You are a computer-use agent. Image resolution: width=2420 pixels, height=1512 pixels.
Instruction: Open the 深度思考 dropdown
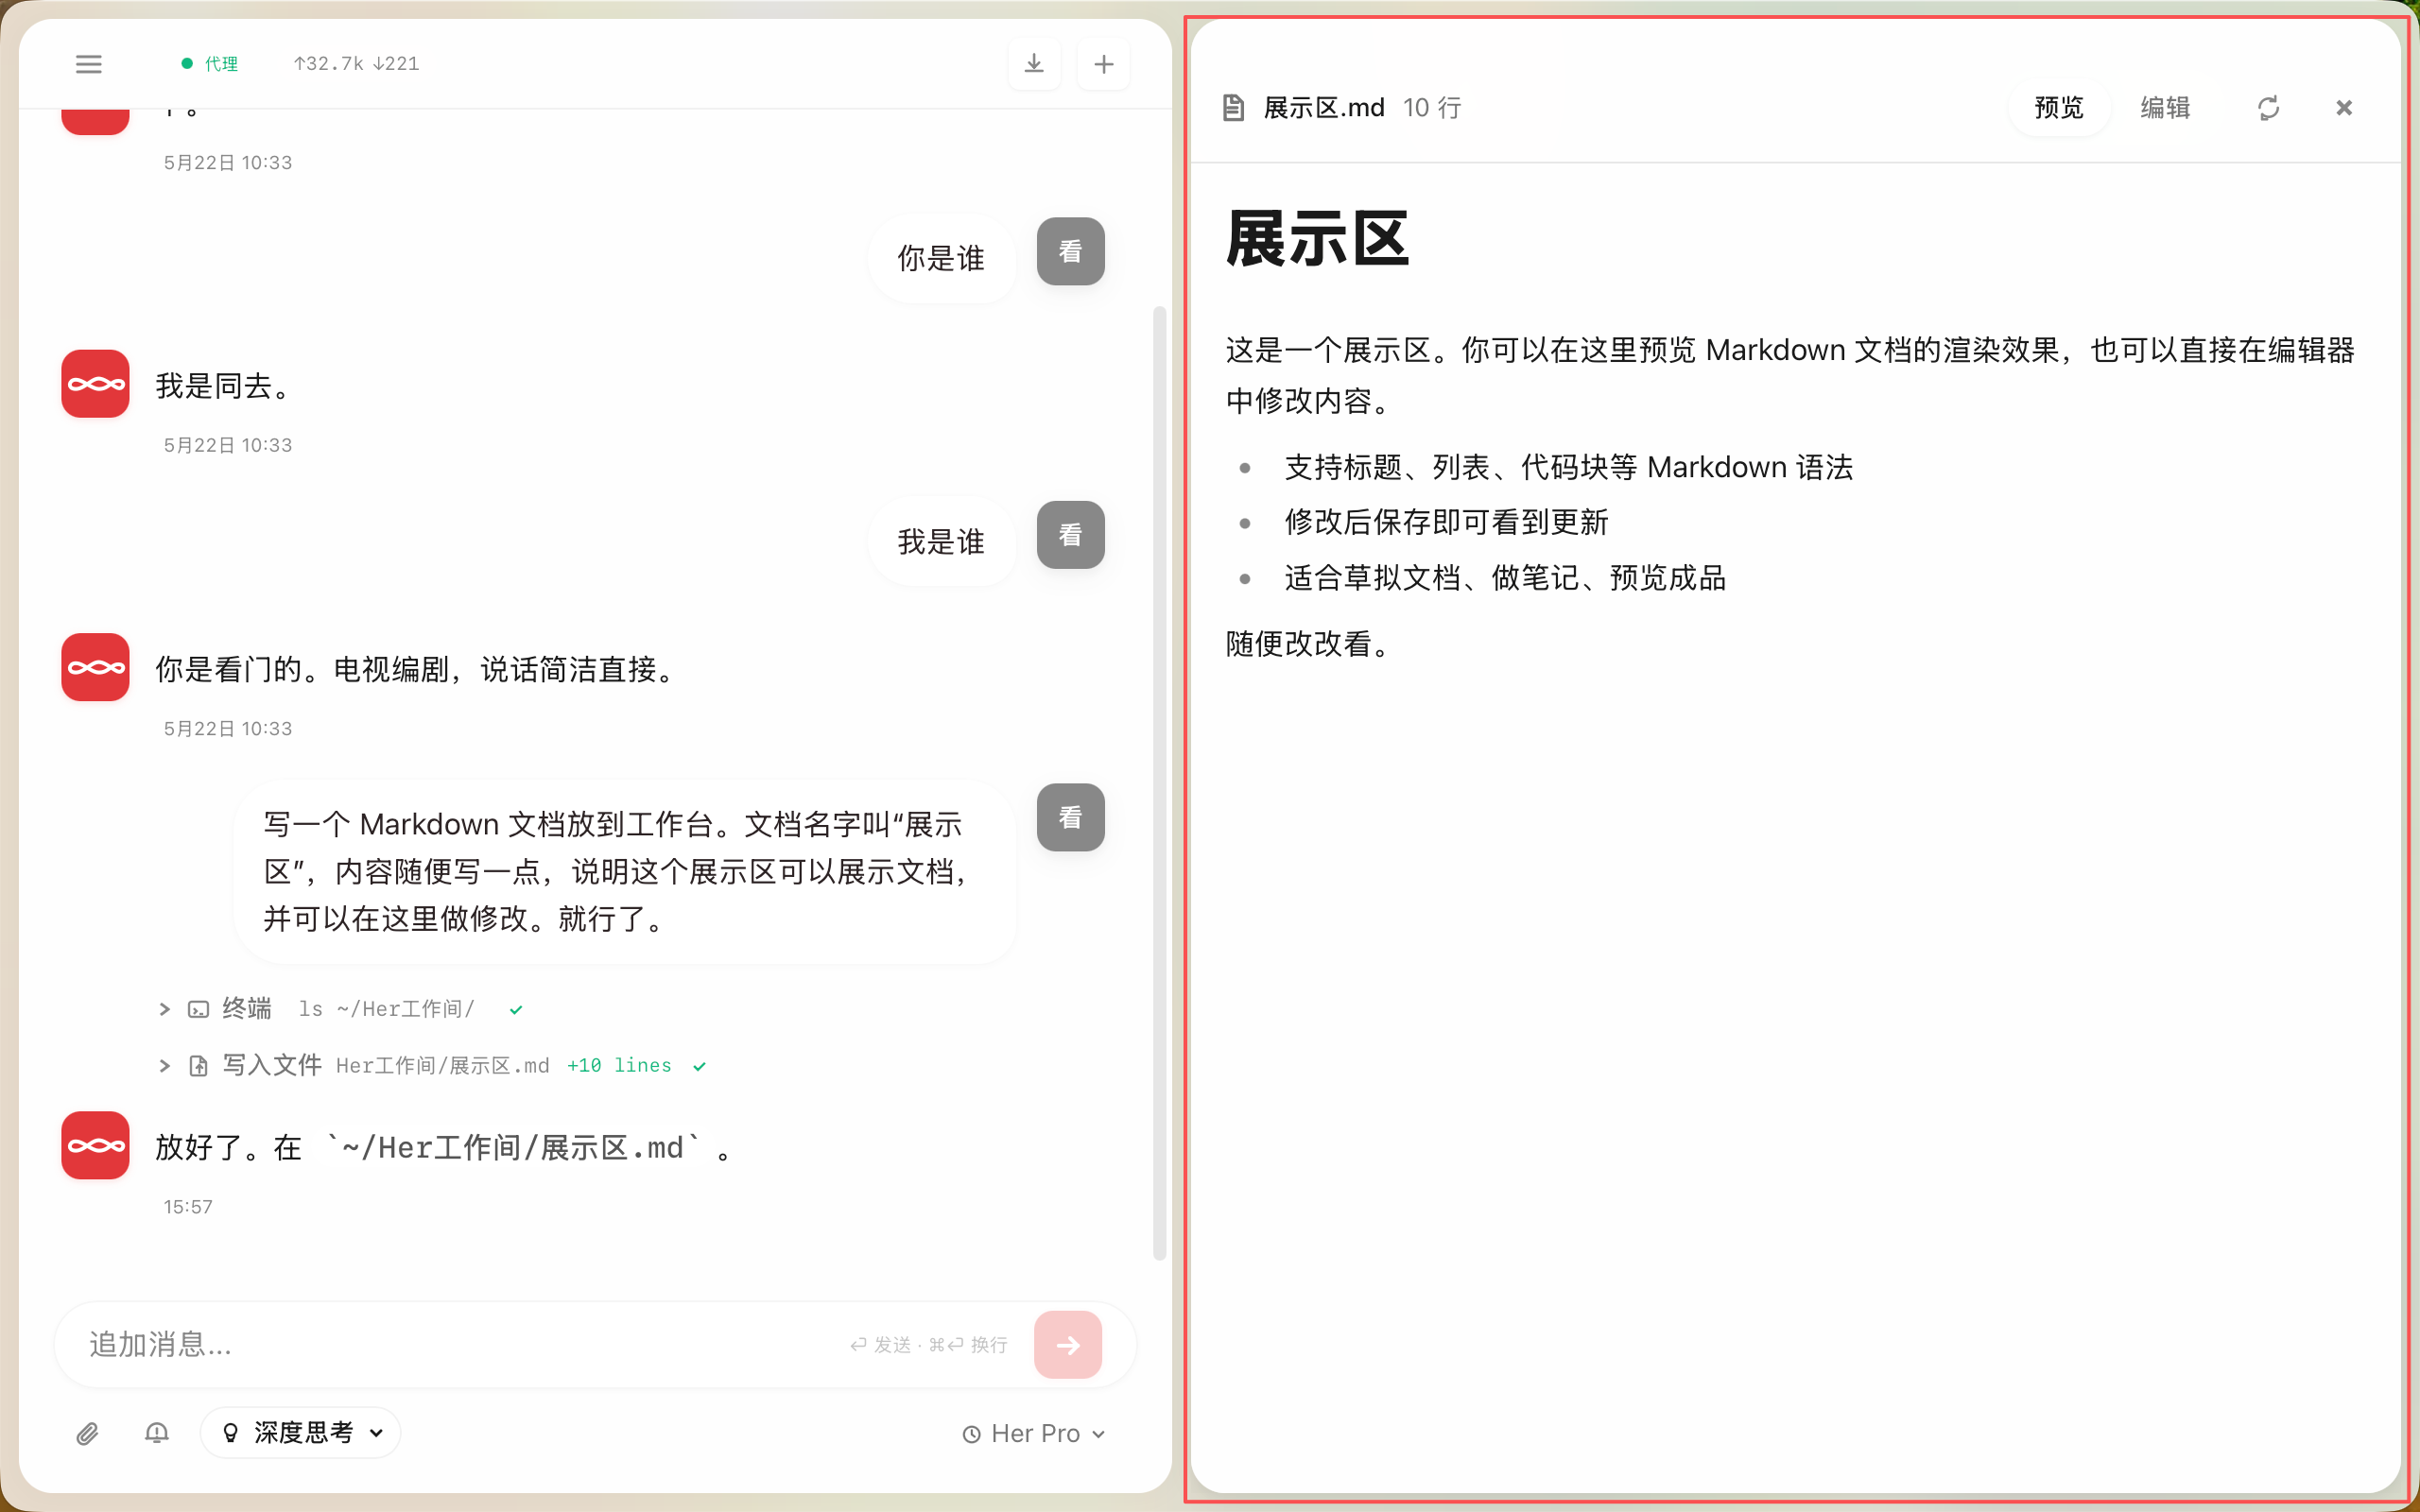(300, 1433)
